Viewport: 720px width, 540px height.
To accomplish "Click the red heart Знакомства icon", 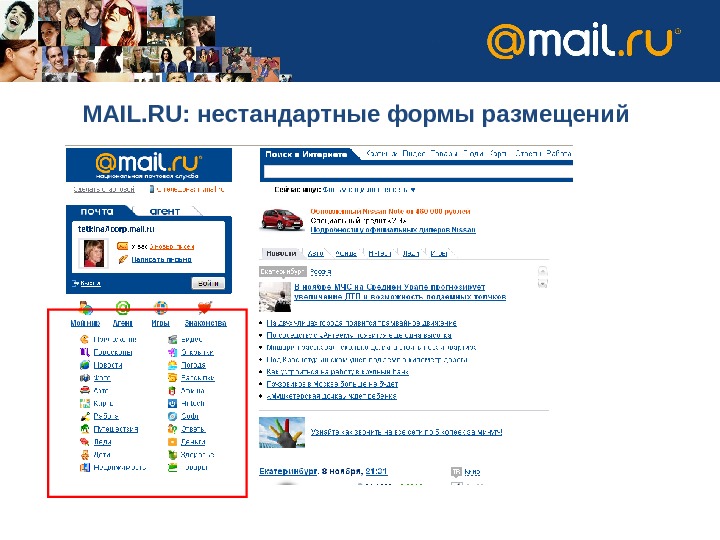I will [x=204, y=307].
